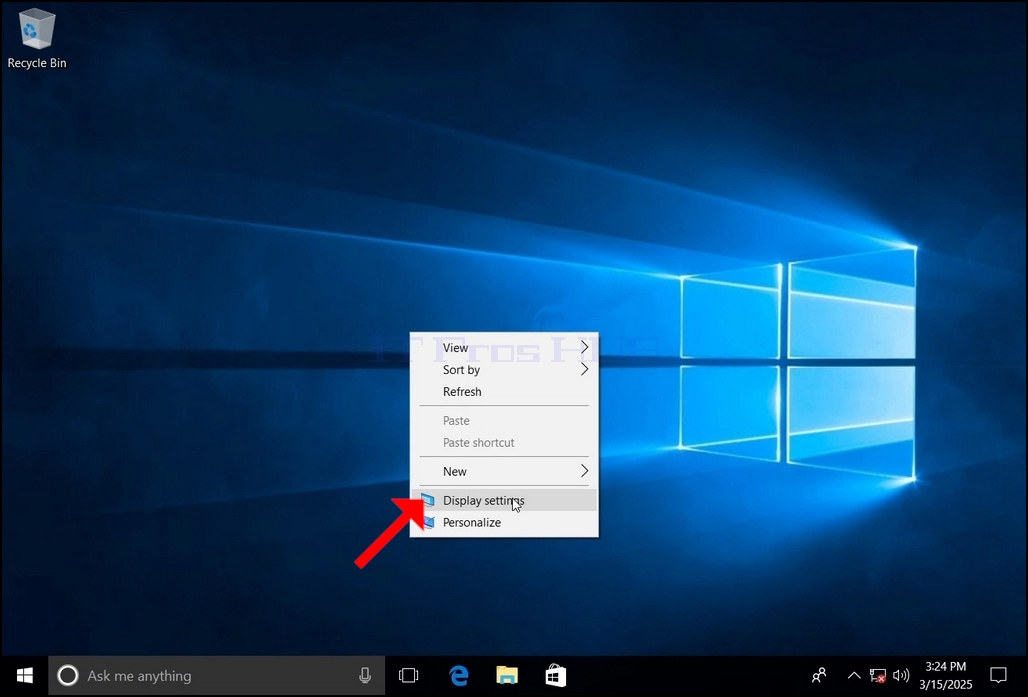Launch Microsoft Edge from the taskbar
The width and height of the screenshot is (1028, 697).
[458, 675]
